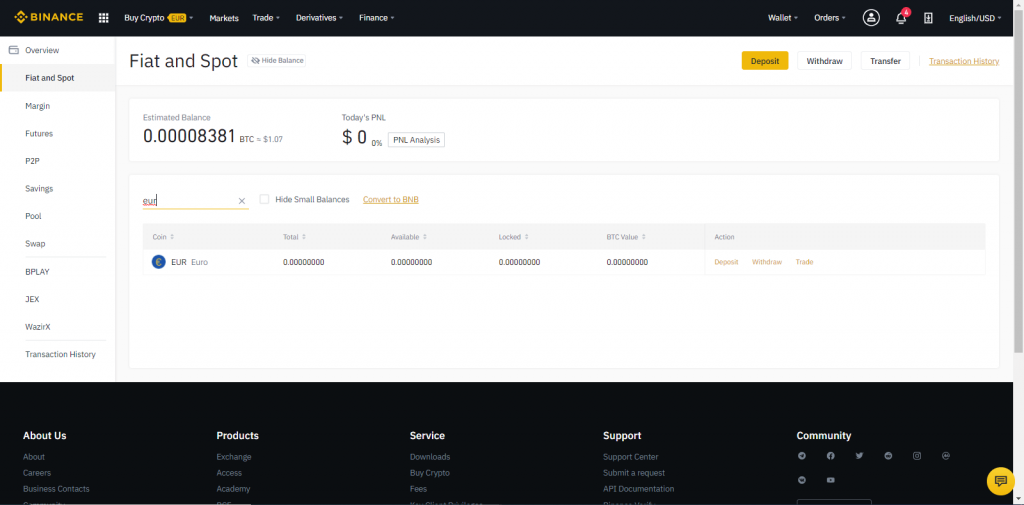Open Transaction History link at top right

pyautogui.click(x=964, y=61)
